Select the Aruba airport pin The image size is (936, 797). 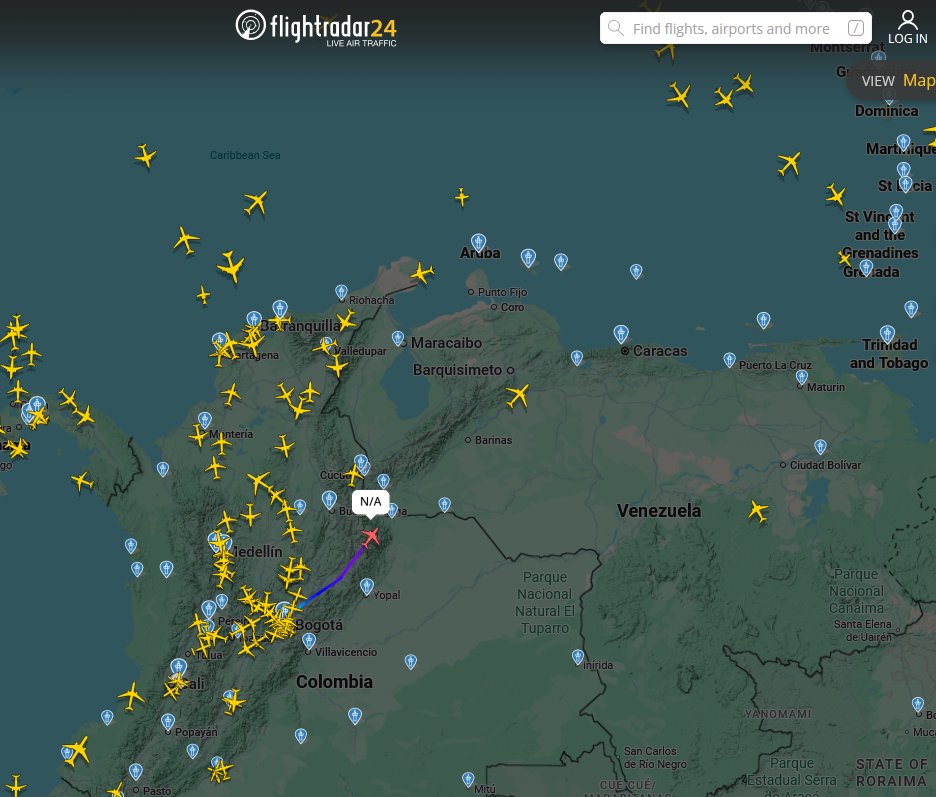(478, 241)
